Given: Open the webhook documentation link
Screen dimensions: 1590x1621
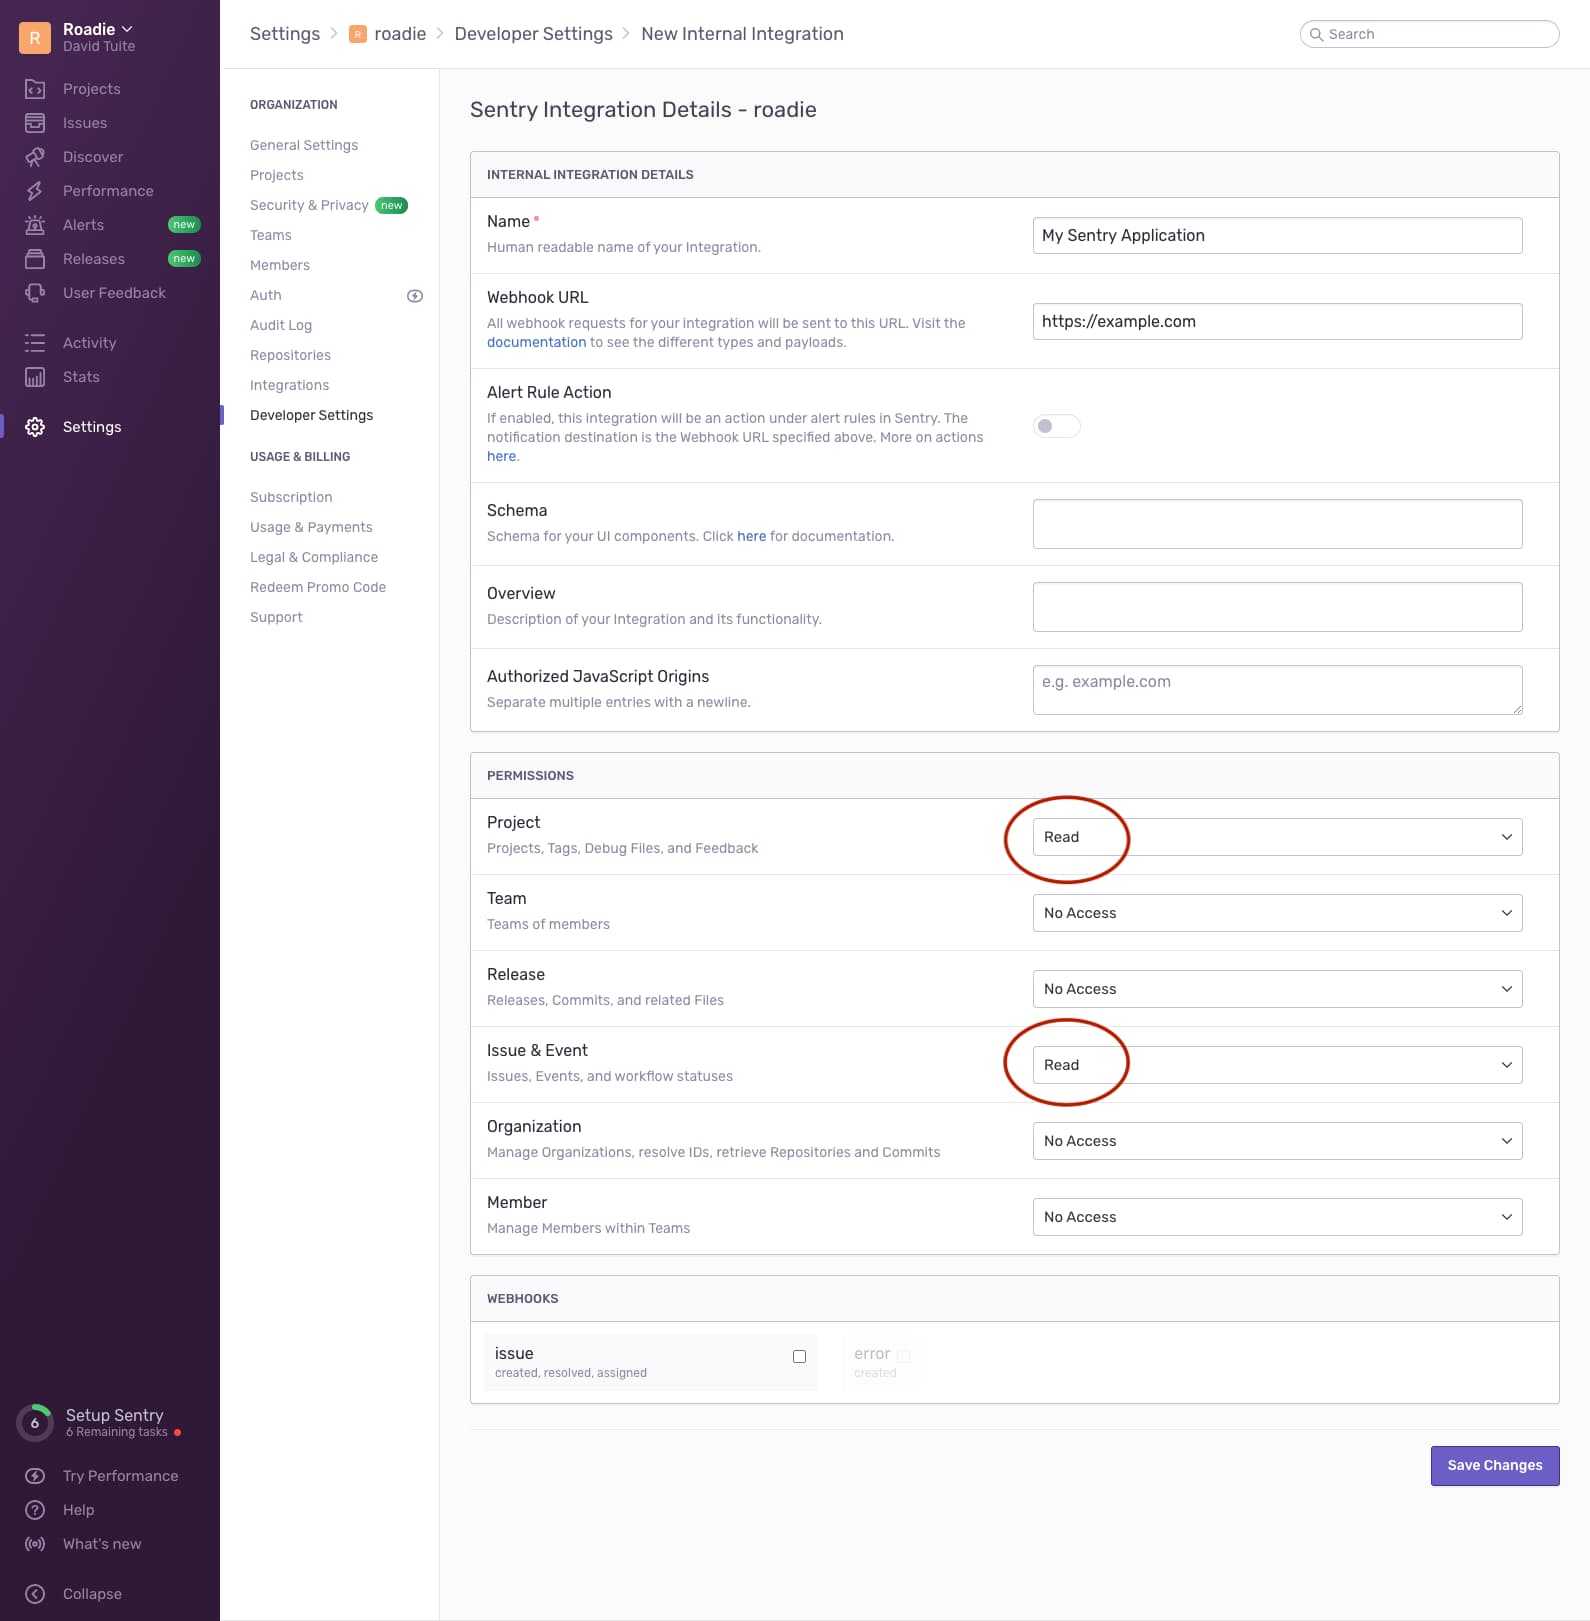Looking at the screenshot, I should tap(536, 342).
